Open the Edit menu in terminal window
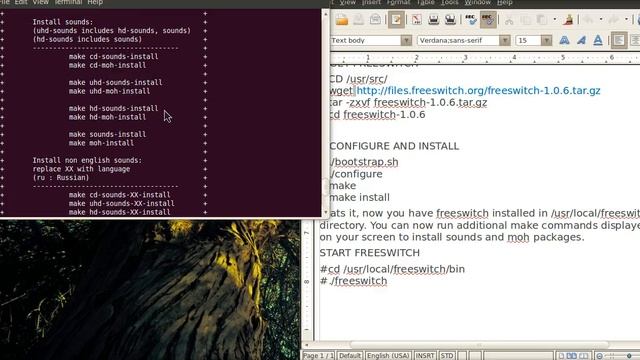 [x=21, y=2]
